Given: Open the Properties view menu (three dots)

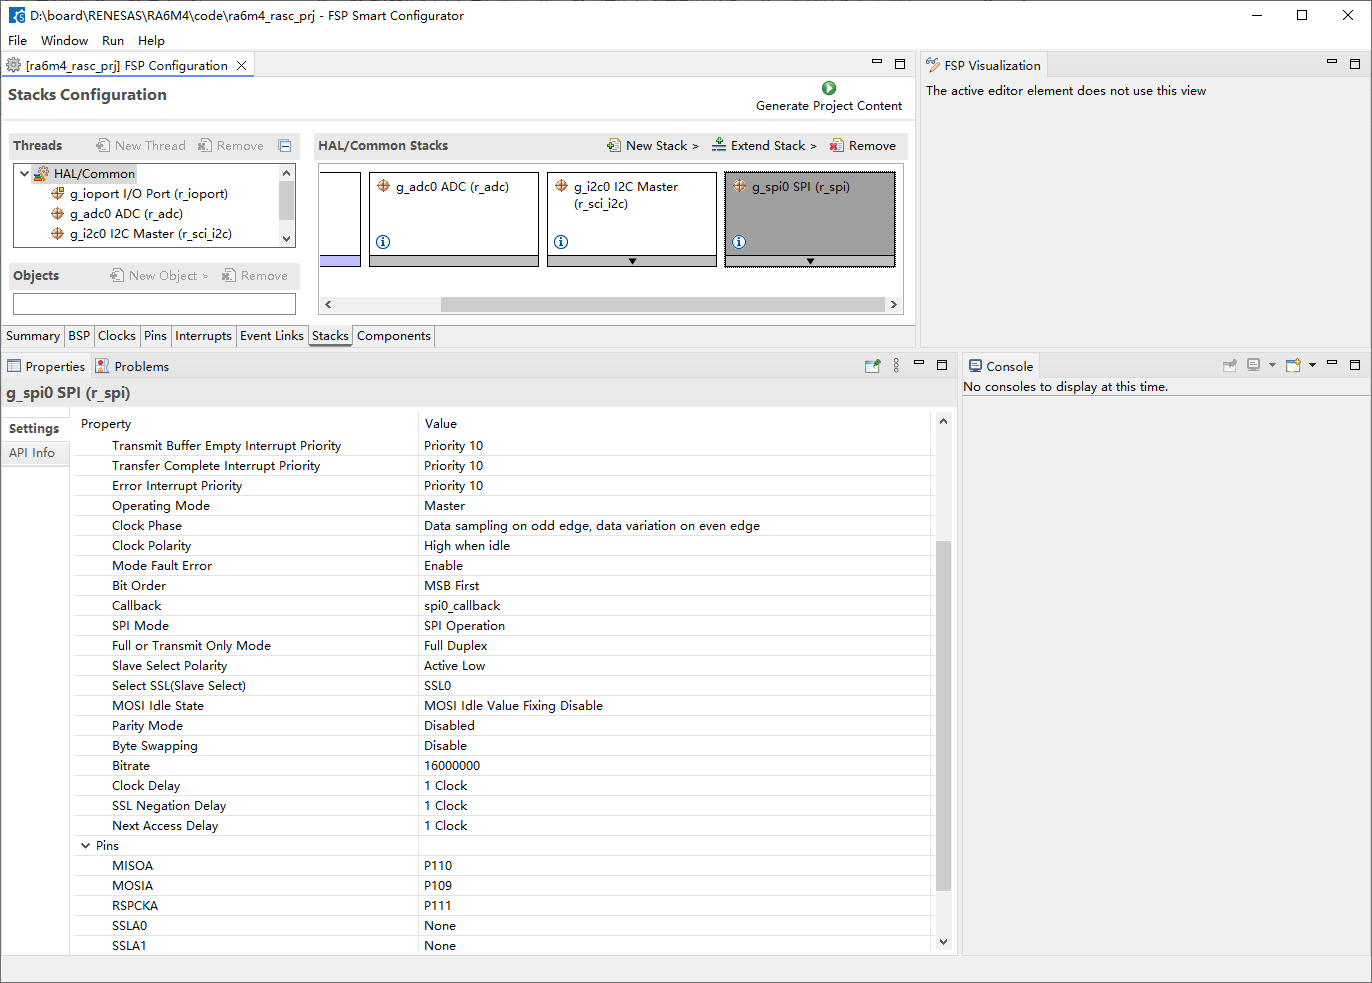Looking at the screenshot, I should [896, 366].
